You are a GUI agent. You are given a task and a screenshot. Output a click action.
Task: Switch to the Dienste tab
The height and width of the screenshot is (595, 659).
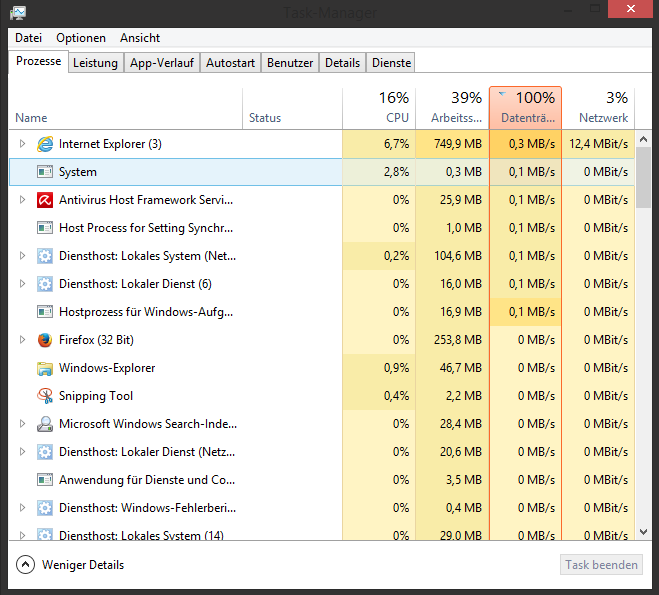pyautogui.click(x=391, y=63)
